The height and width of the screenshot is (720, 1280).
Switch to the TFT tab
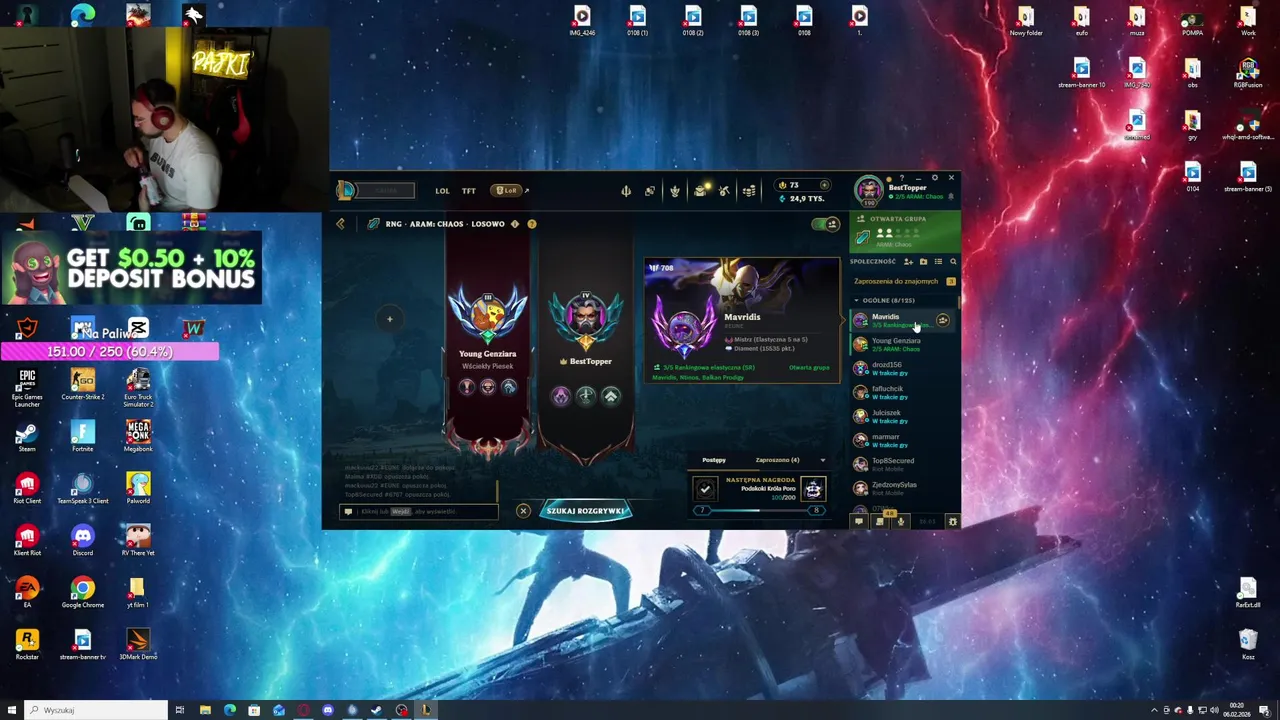click(468, 190)
